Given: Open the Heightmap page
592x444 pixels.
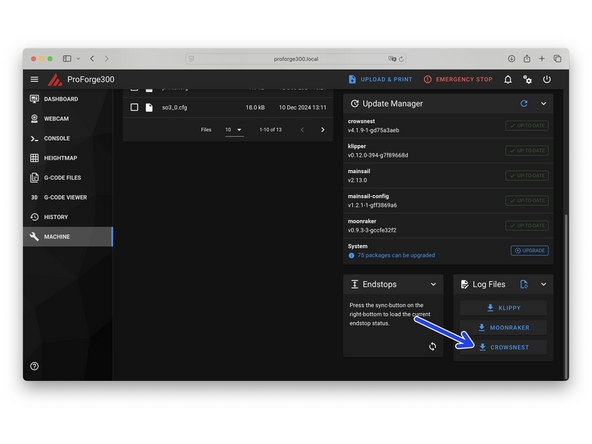Looking at the screenshot, I should click(68, 158).
